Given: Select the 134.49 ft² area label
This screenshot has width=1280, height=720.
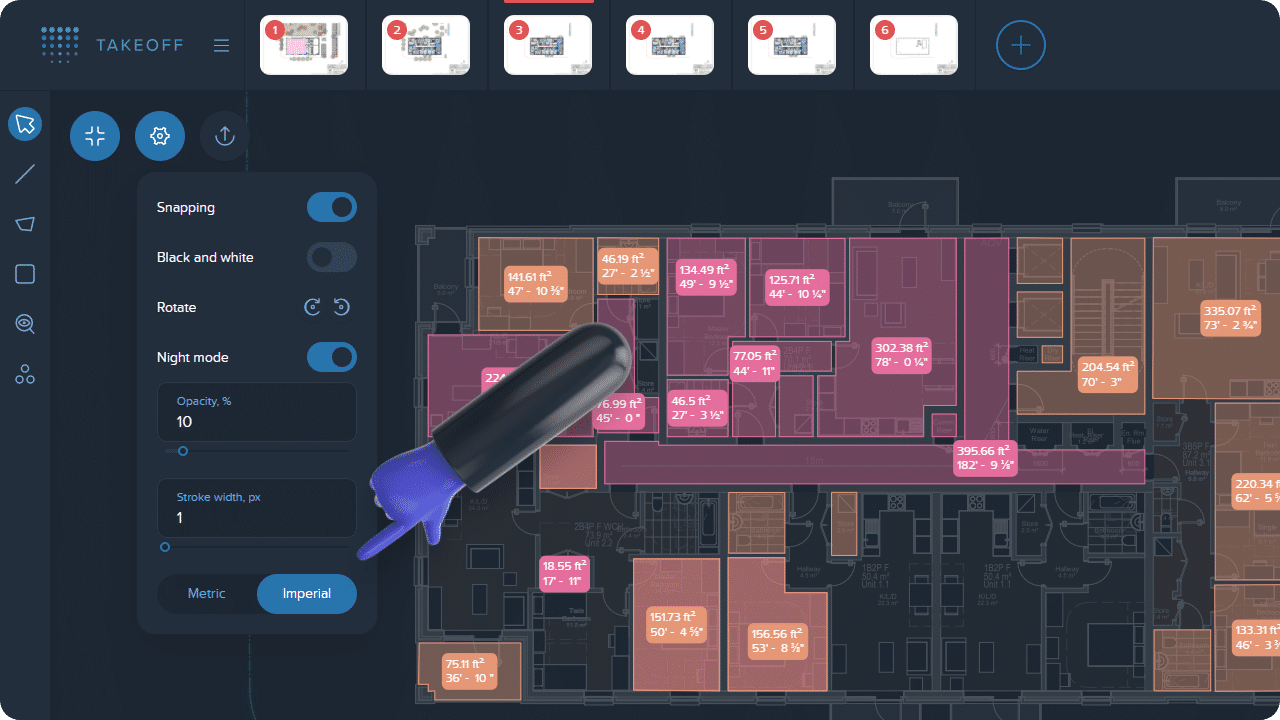Looking at the screenshot, I should coord(706,277).
